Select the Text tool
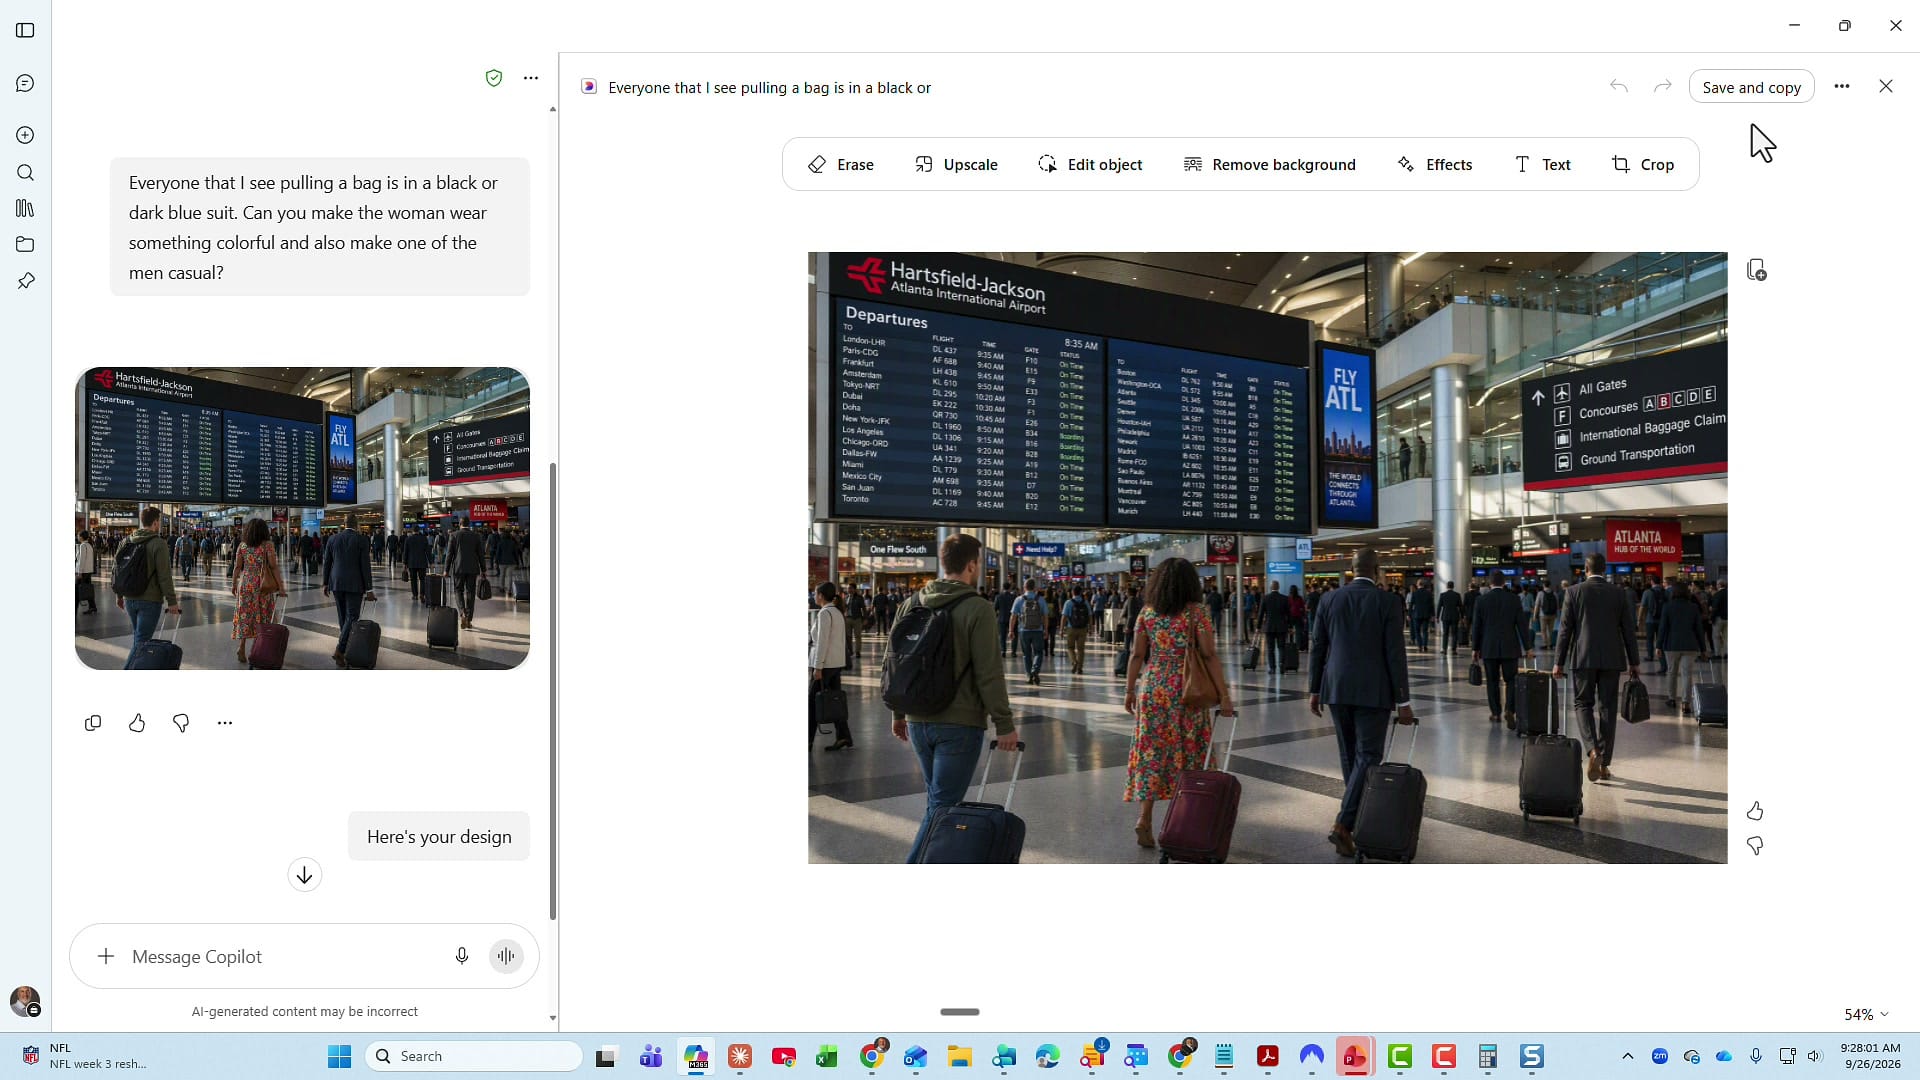The width and height of the screenshot is (1920, 1080). coord(1543,164)
